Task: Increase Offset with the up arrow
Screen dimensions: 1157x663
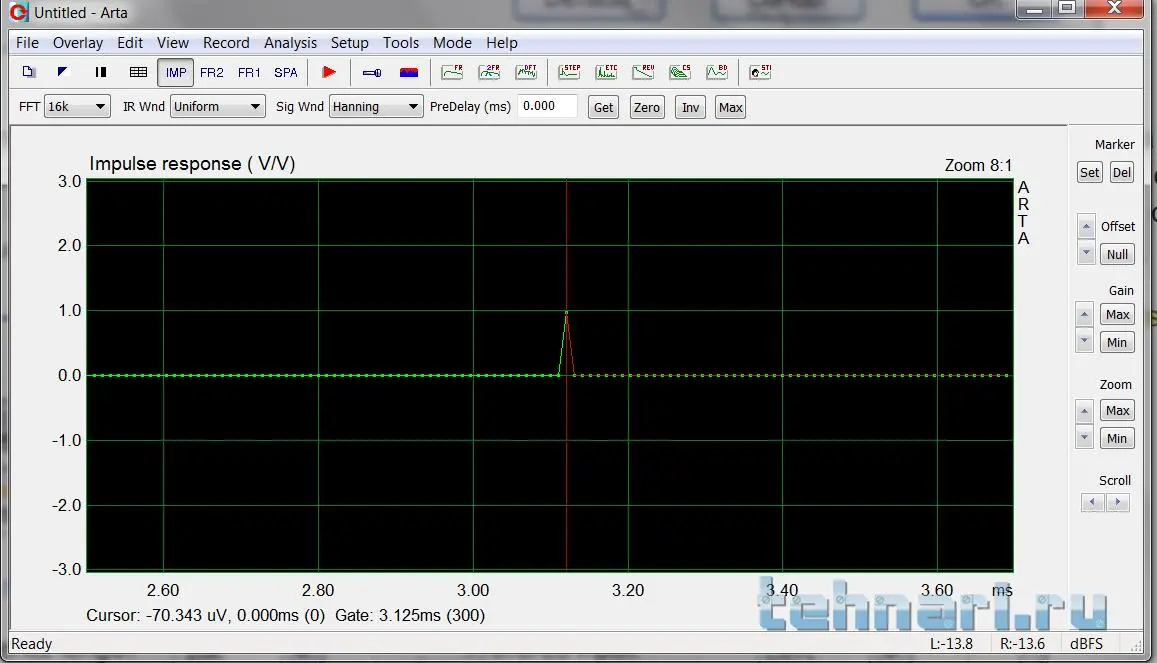Action: click(x=1085, y=226)
